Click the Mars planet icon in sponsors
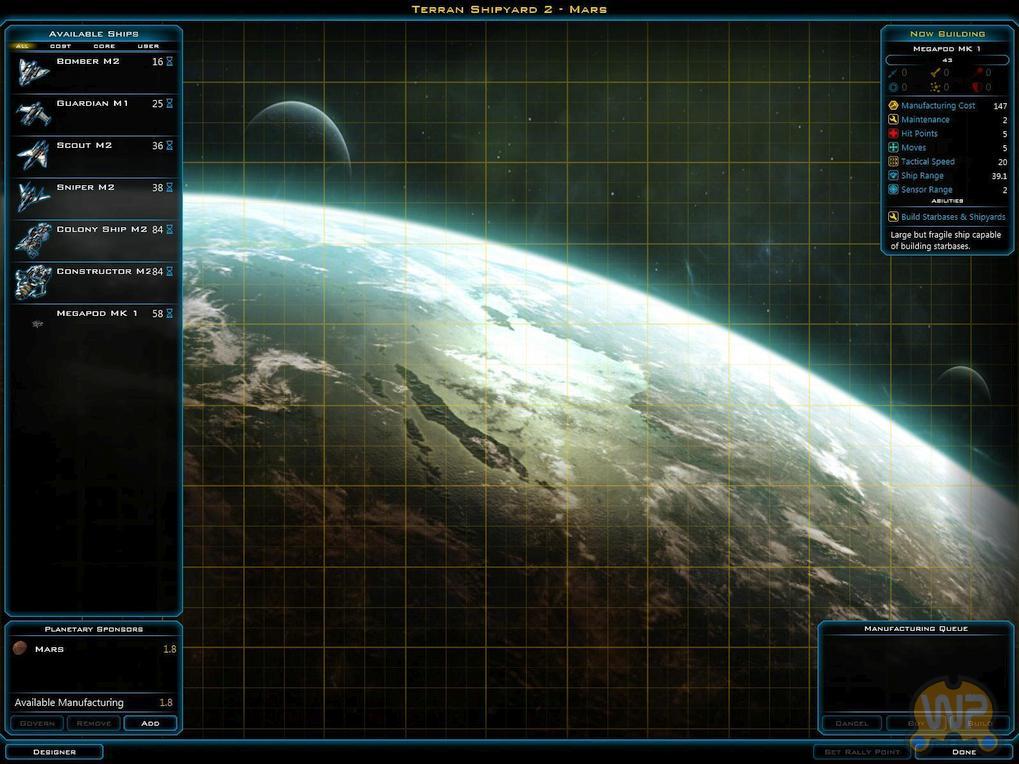The height and width of the screenshot is (764, 1019). click(x=20, y=649)
